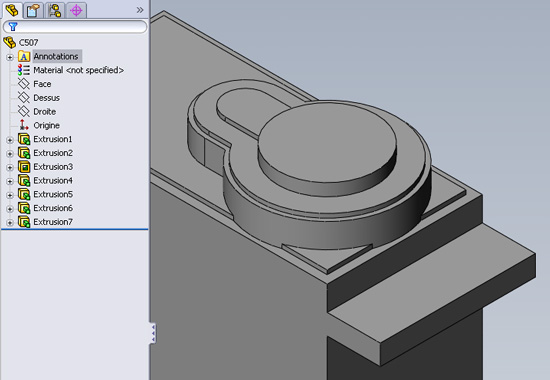This screenshot has height=380, width=550.
Task: Expand the Extrusion1 feature
Action: click(10, 140)
